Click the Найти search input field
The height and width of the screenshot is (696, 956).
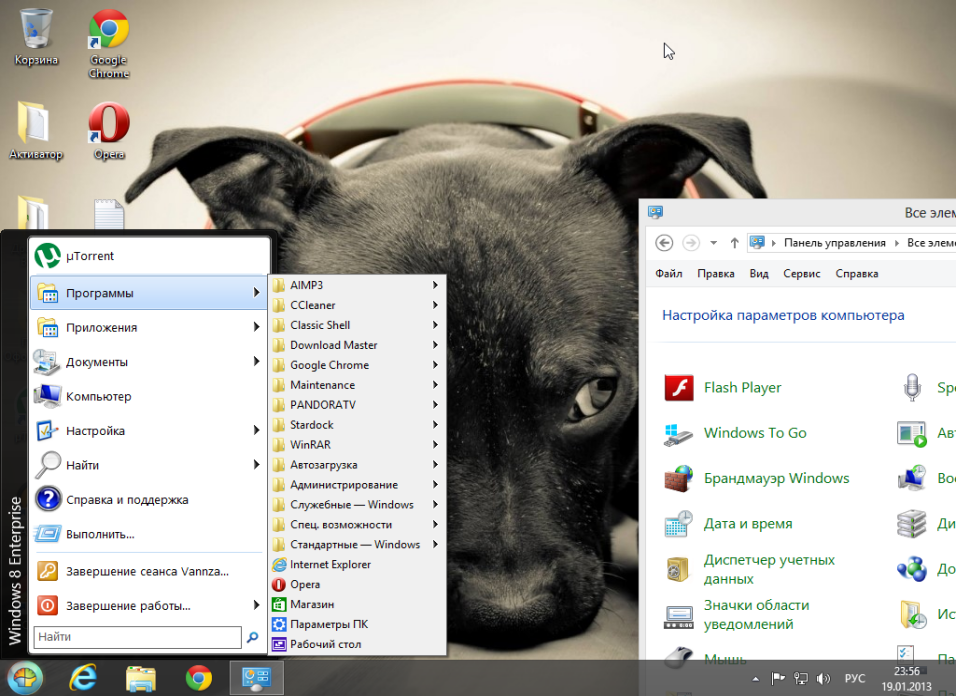coord(138,637)
